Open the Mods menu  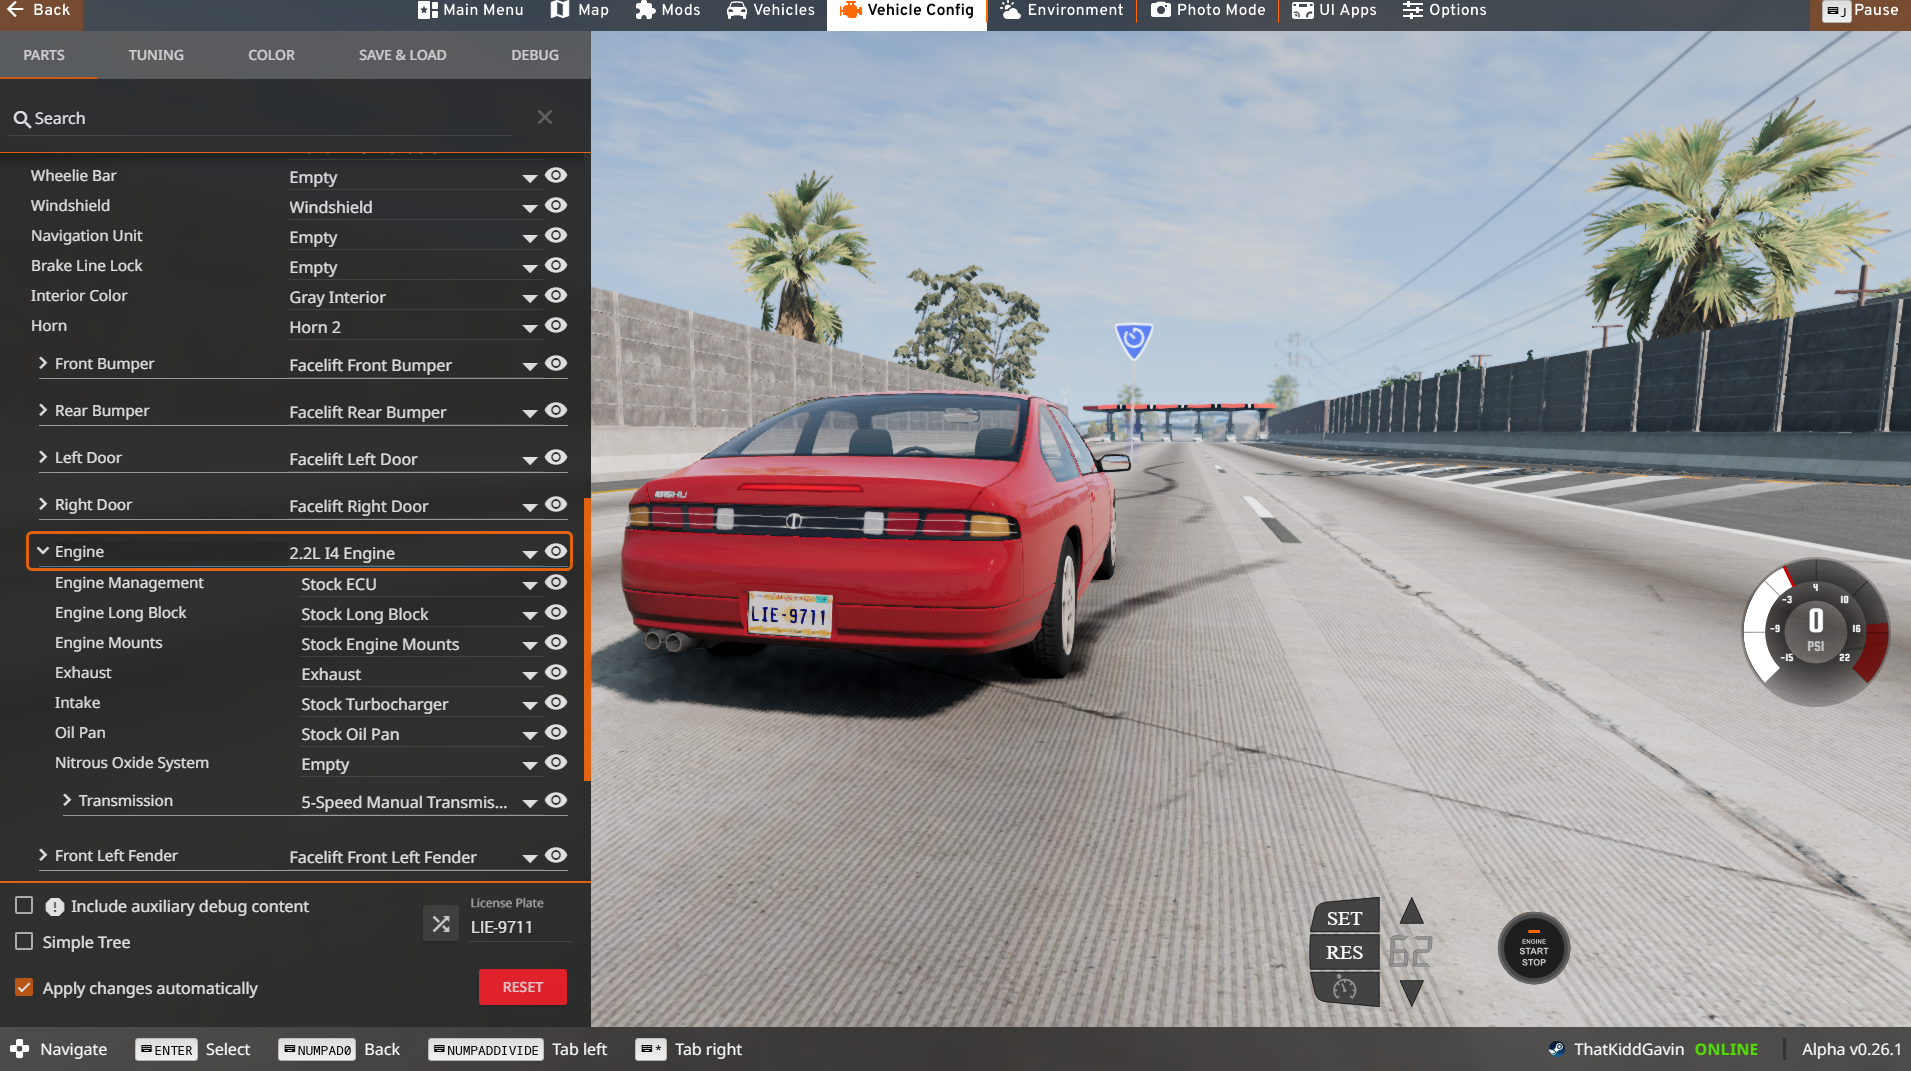(x=668, y=10)
